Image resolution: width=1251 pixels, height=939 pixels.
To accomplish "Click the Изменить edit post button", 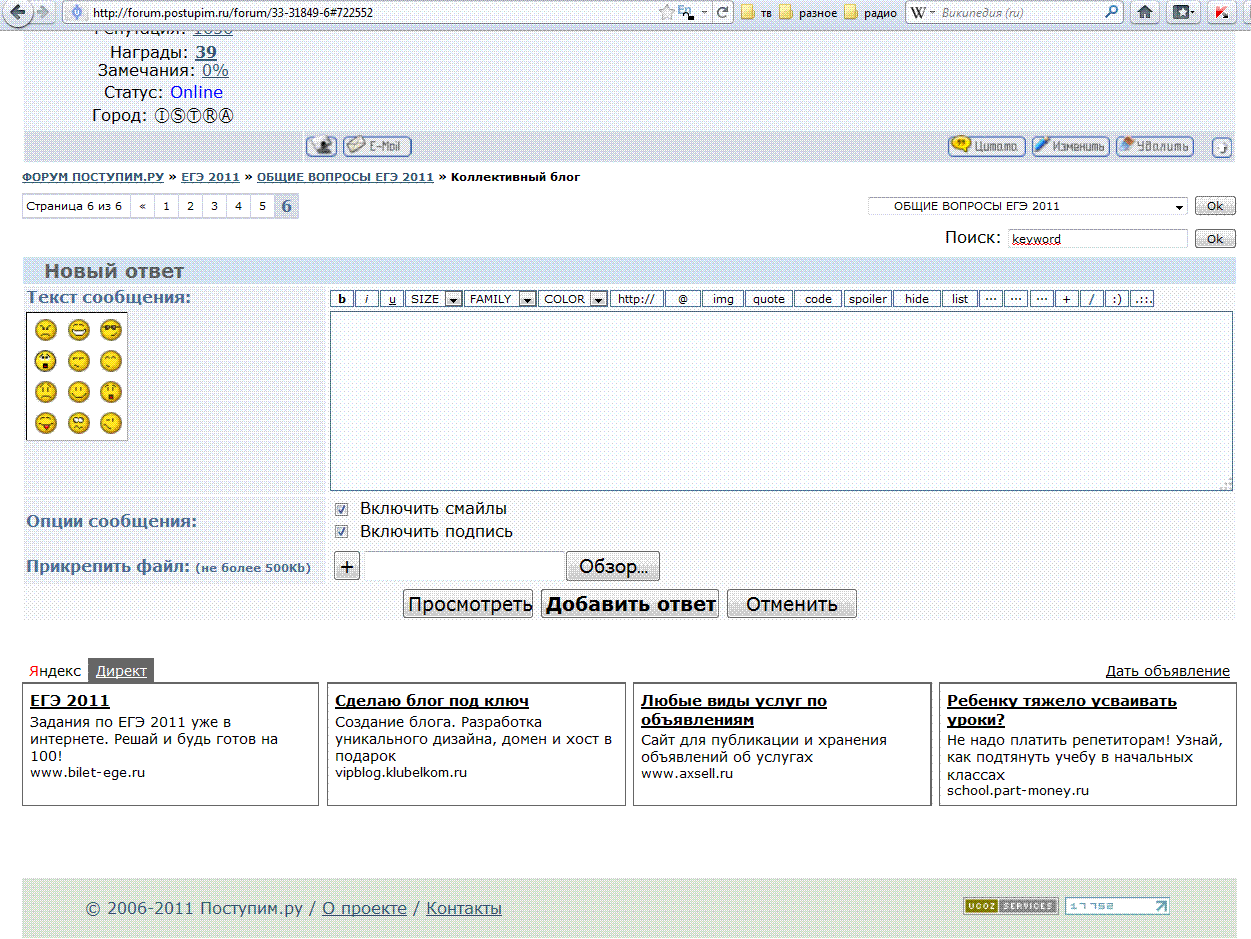I will point(1070,146).
